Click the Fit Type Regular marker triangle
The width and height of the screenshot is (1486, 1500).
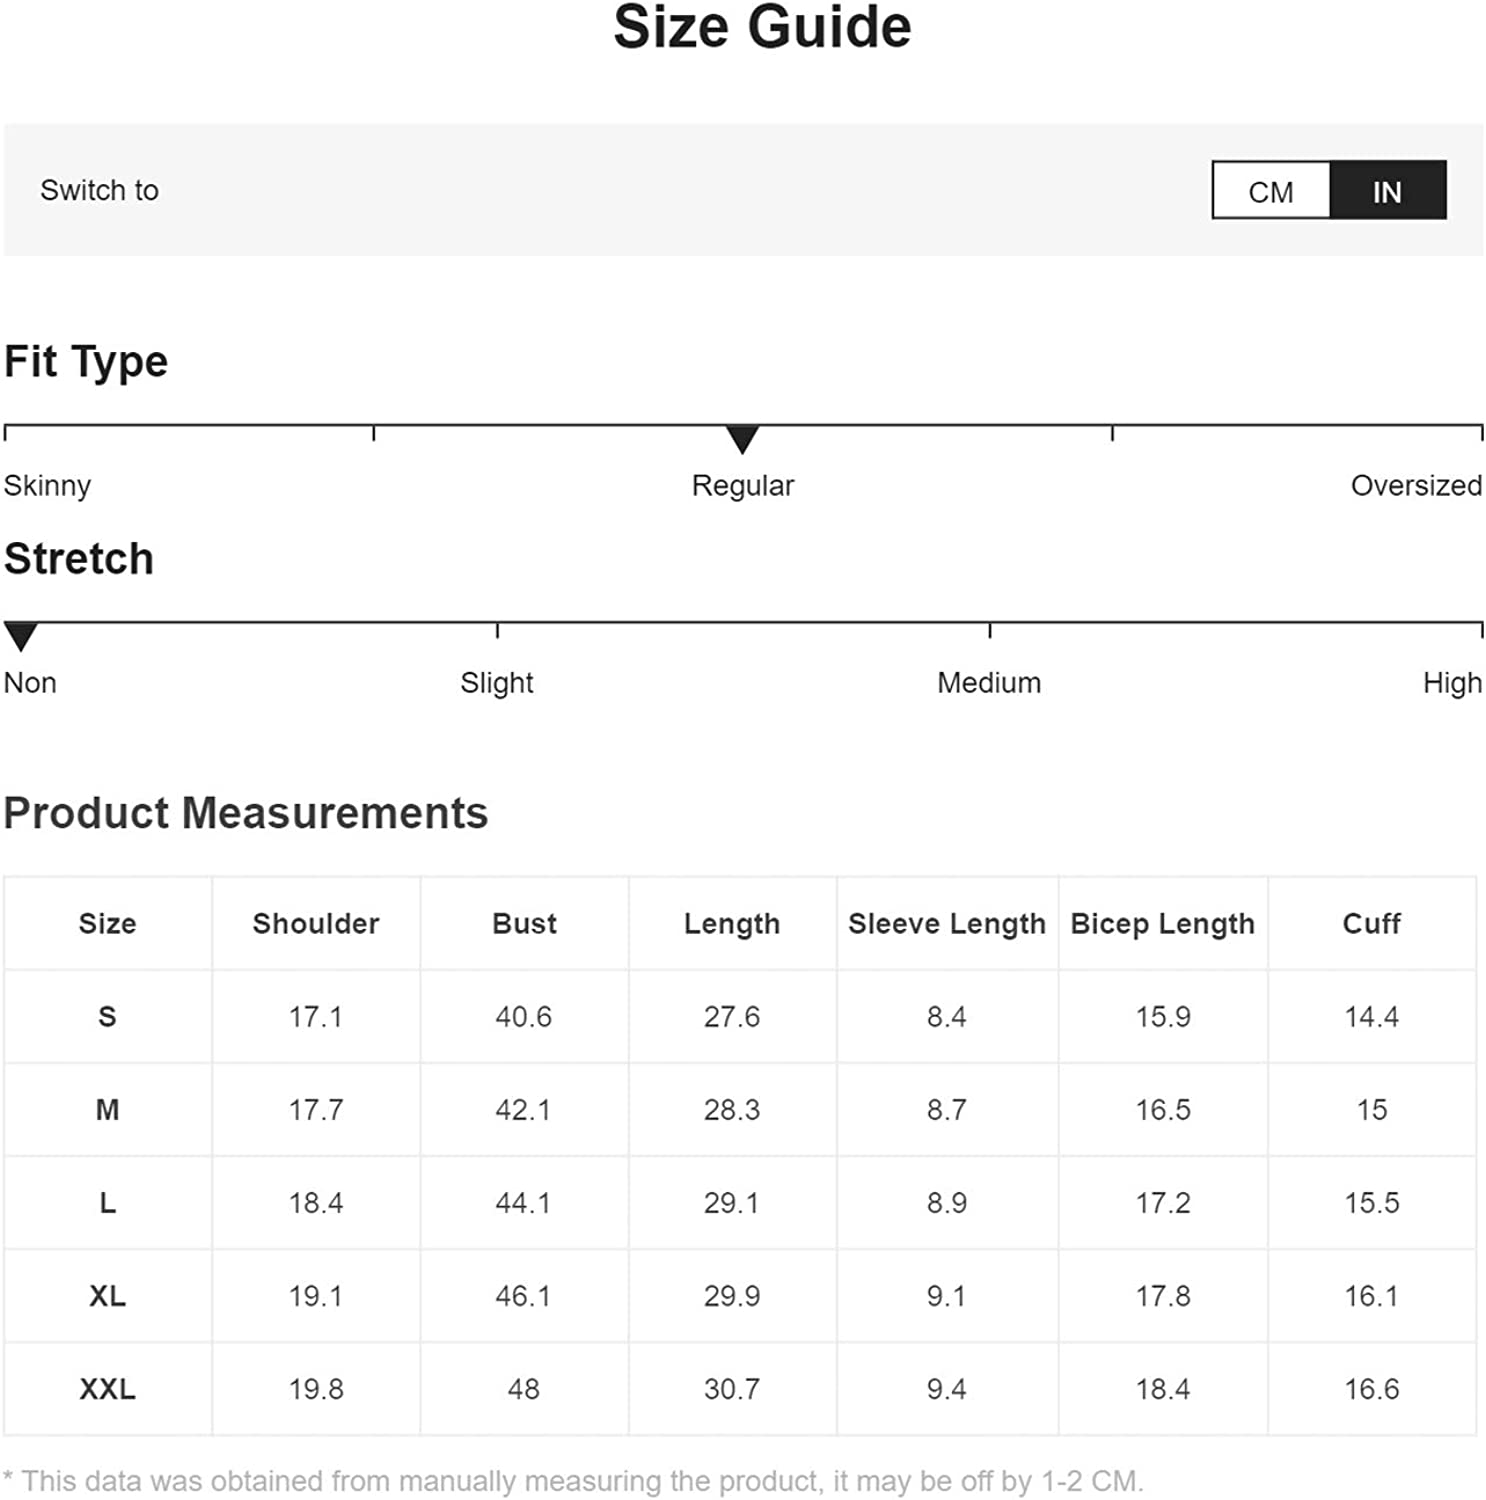pyautogui.click(x=742, y=438)
